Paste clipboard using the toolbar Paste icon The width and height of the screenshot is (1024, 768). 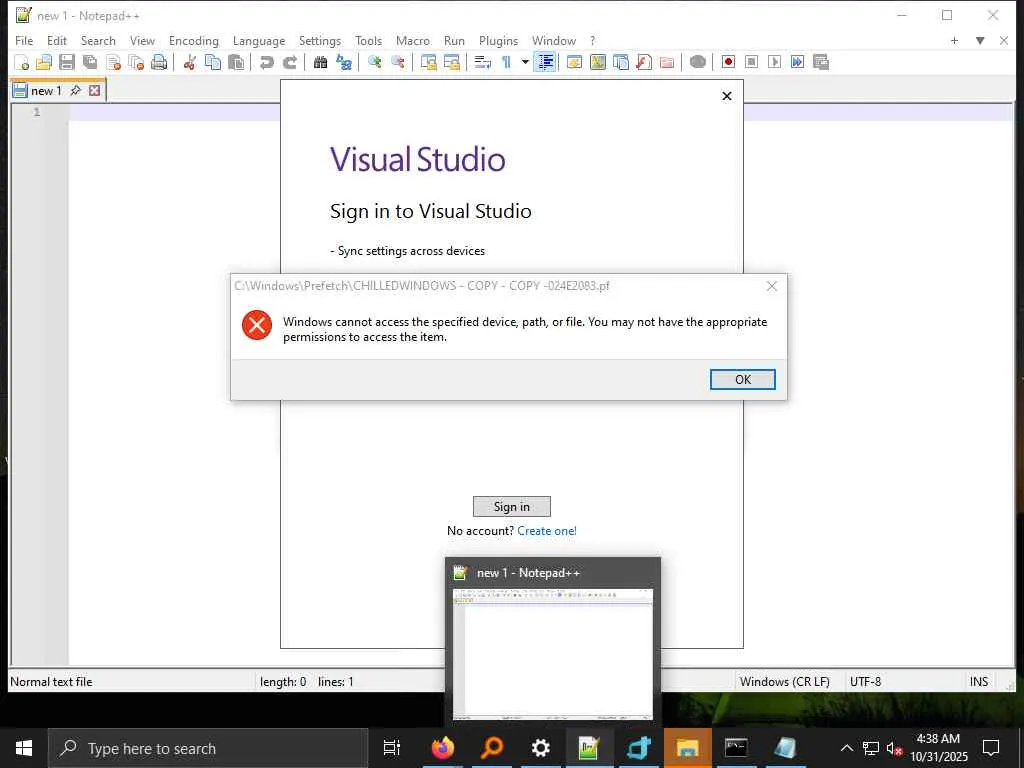point(236,62)
